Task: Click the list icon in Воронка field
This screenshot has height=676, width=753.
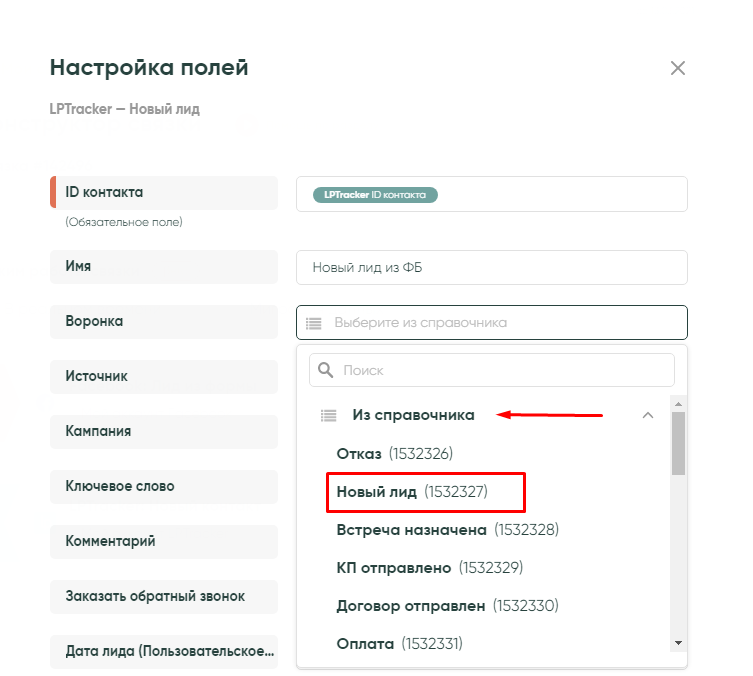Action: (314, 323)
